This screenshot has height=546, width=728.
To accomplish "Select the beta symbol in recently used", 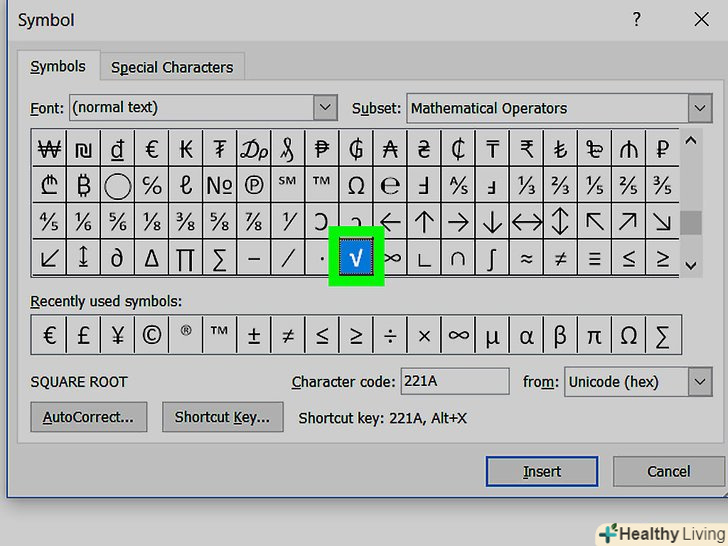I will click(560, 335).
